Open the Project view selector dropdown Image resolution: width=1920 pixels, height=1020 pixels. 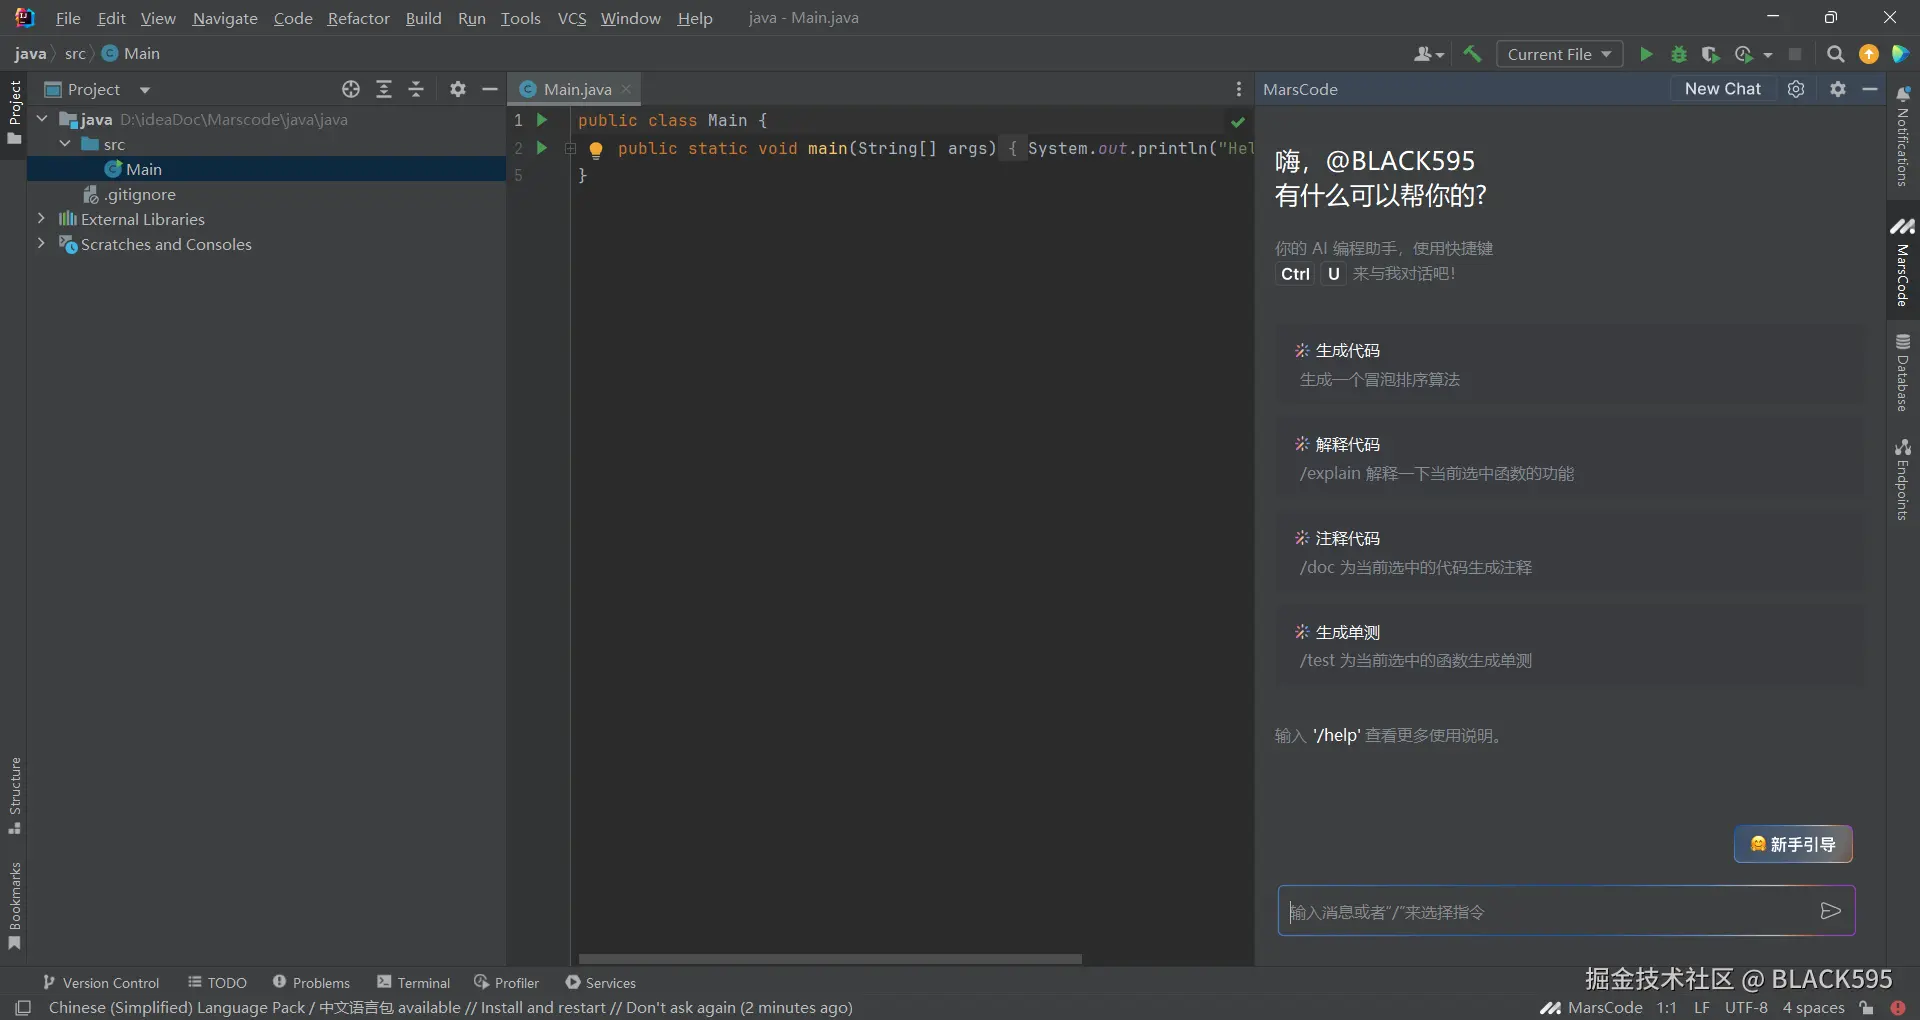[x=98, y=89]
